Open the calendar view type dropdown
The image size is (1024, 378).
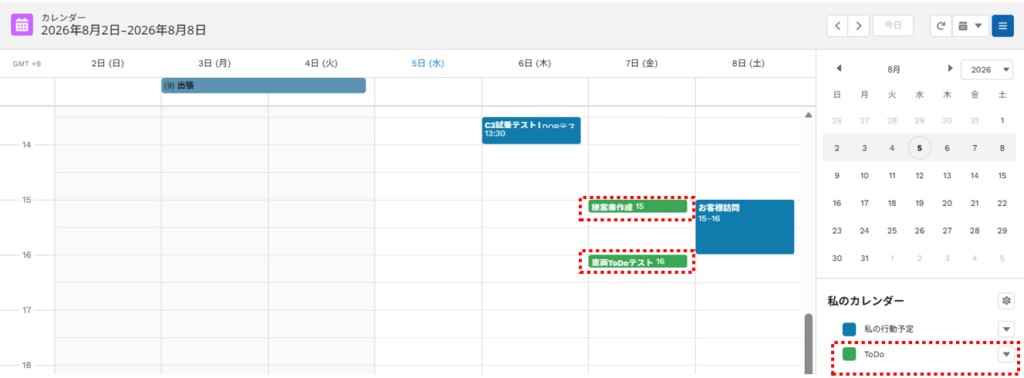pos(970,26)
